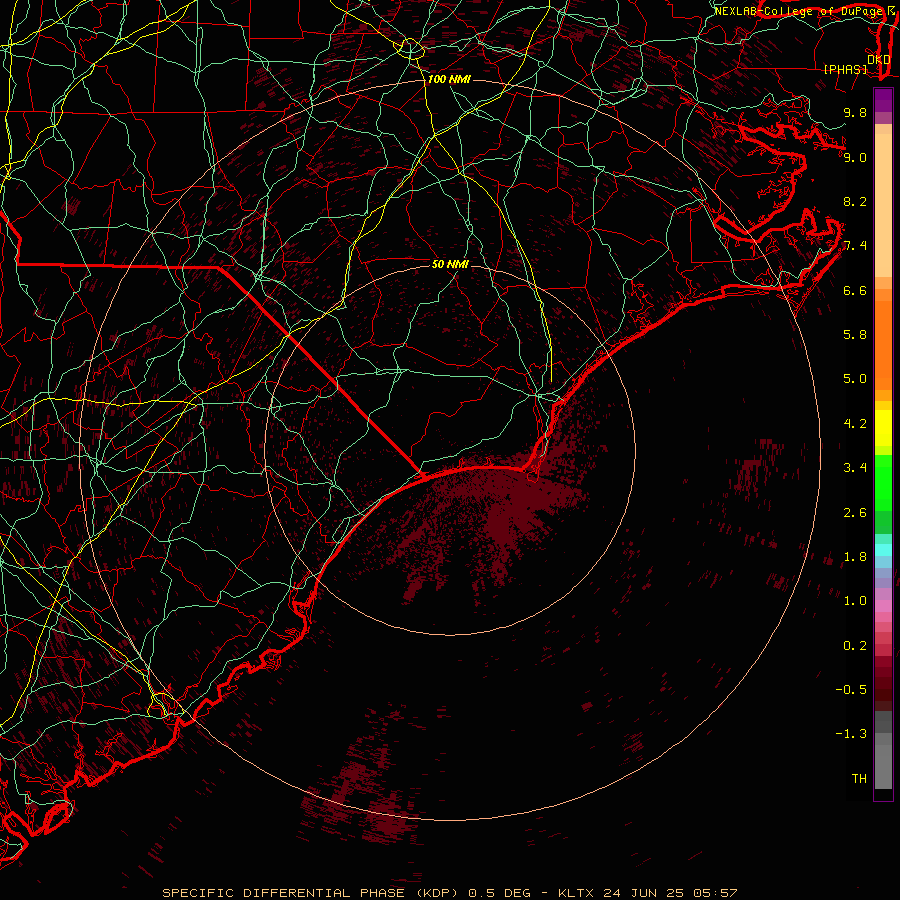Click the 7.4 legend value
The width and height of the screenshot is (900, 900).
point(855,246)
